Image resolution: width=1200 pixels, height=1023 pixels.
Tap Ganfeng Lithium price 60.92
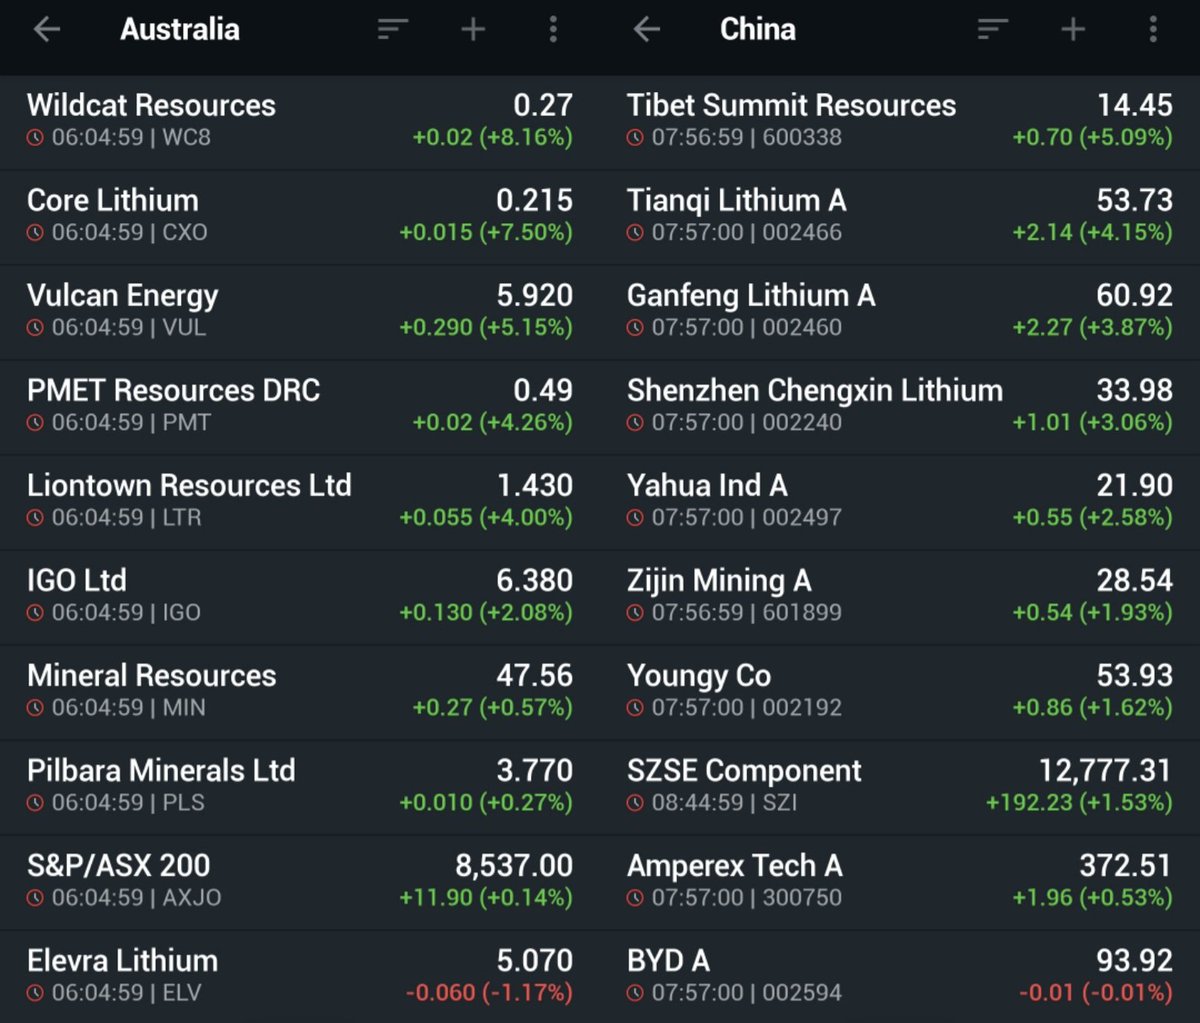[1135, 295]
